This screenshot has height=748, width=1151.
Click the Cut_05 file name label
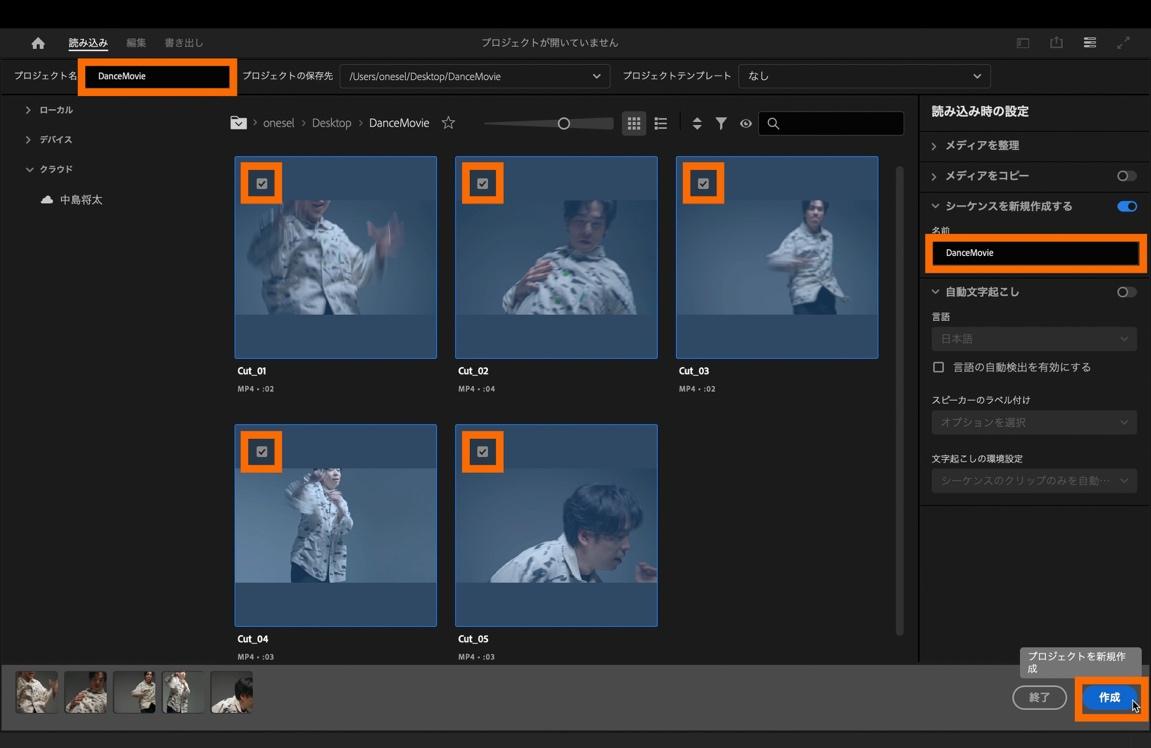click(473, 639)
